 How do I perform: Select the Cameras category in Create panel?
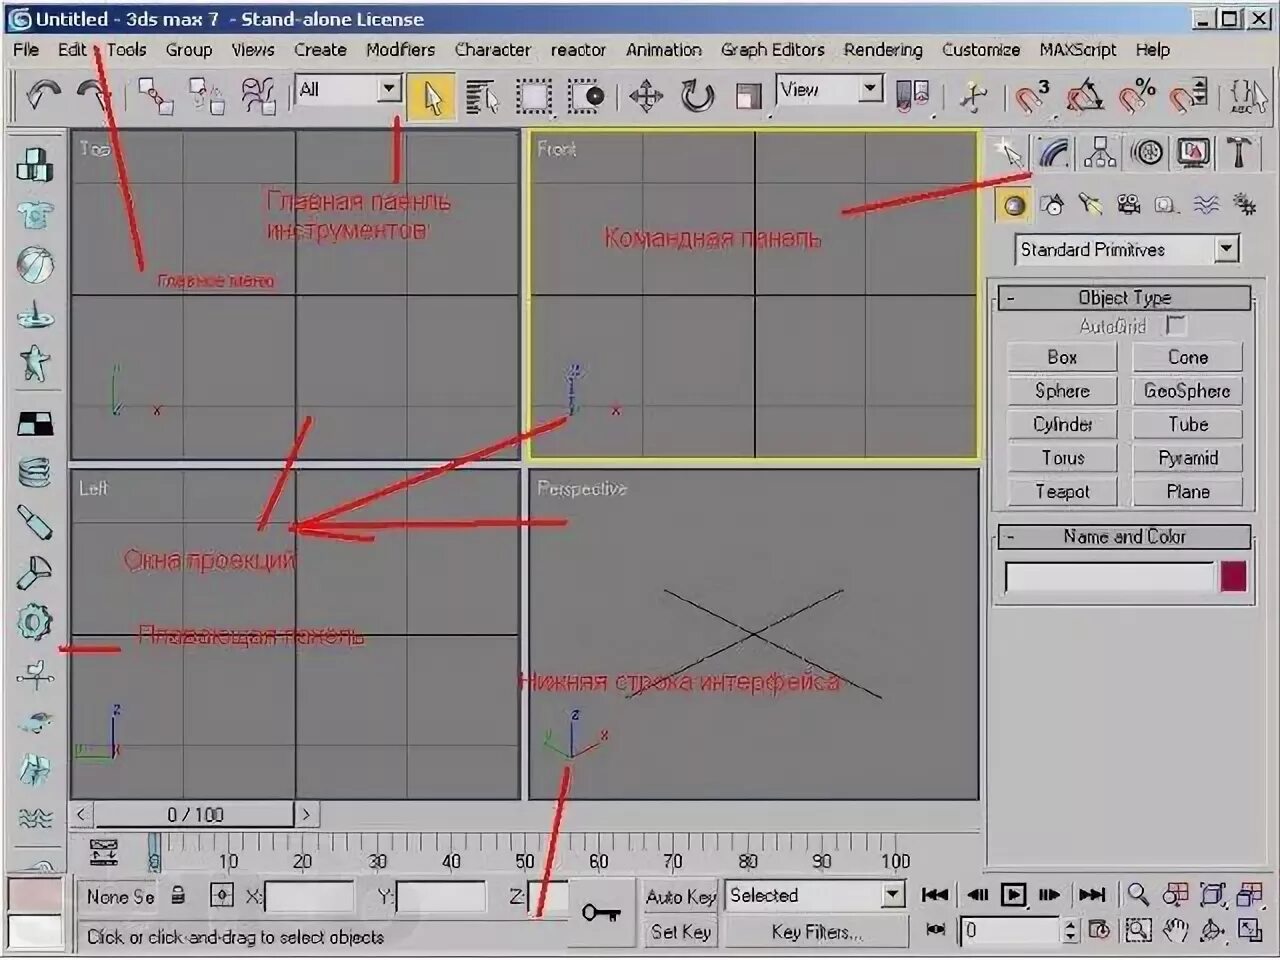pyautogui.click(x=1129, y=205)
